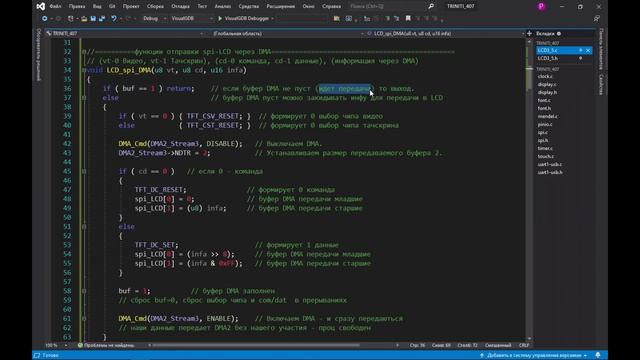Viewport: 640px width, 360px height.
Task: Click the feedback icon at toolbar right
Action: coord(597,18)
